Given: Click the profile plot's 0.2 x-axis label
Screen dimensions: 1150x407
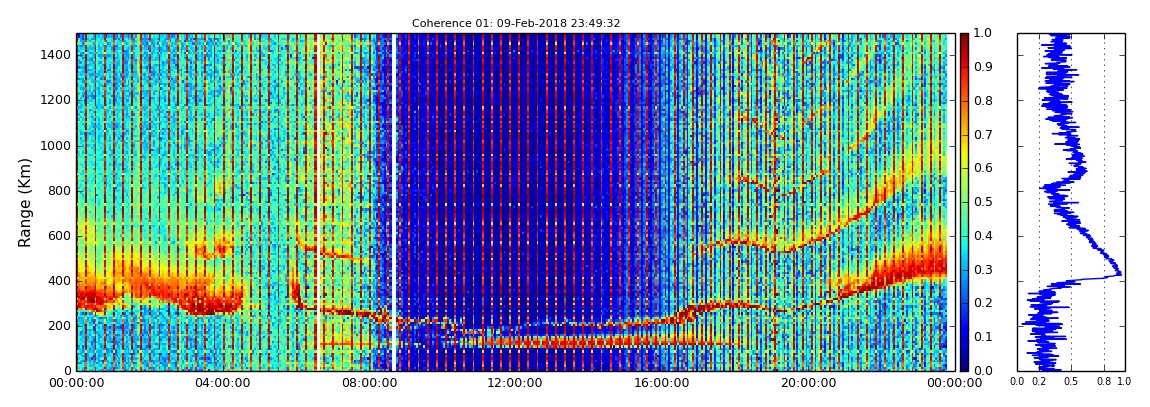Looking at the screenshot, I should point(1039,383).
